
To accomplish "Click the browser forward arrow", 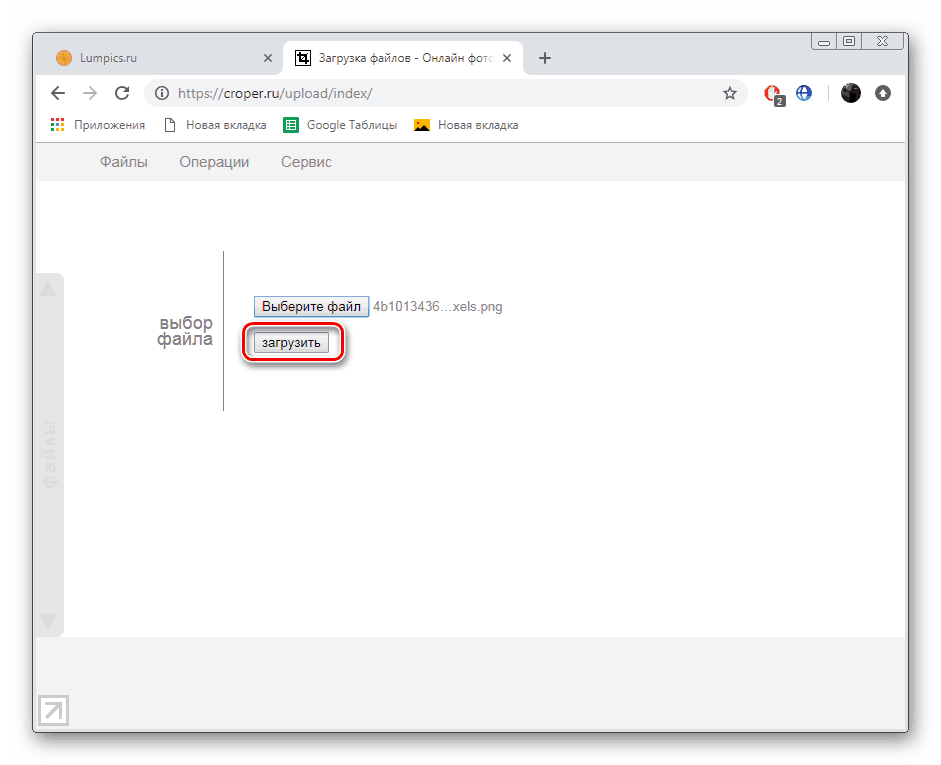I will (x=90, y=93).
